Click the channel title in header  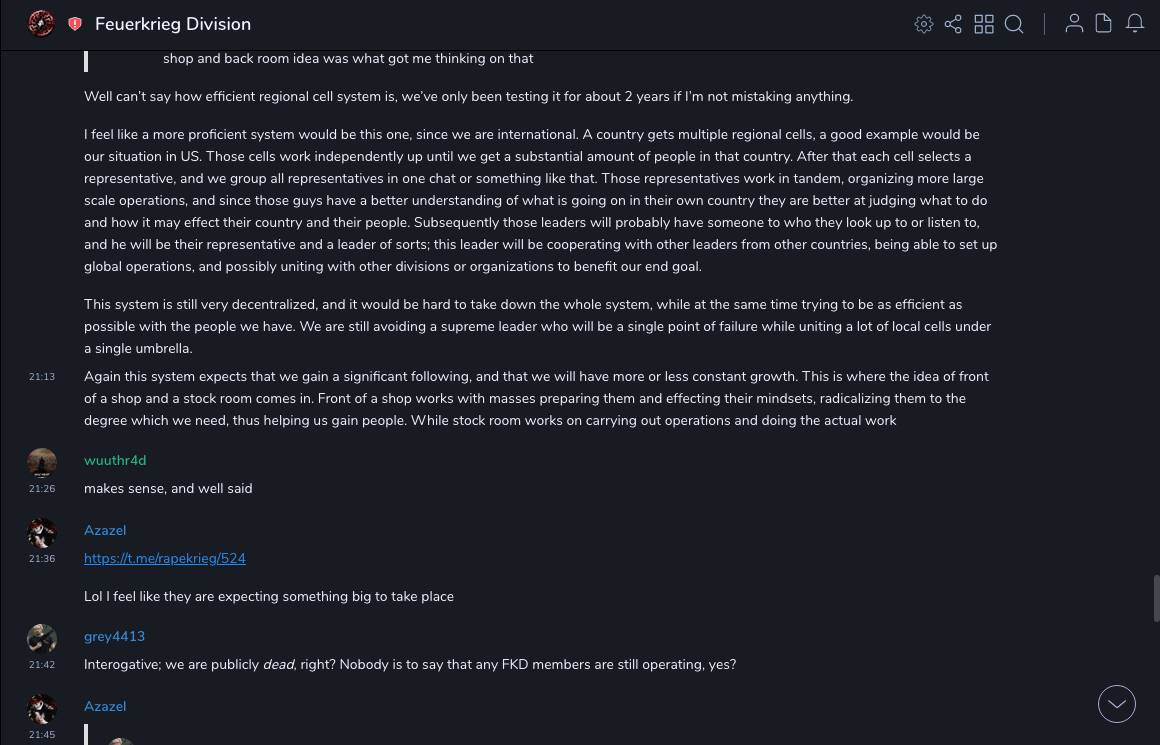coord(173,24)
